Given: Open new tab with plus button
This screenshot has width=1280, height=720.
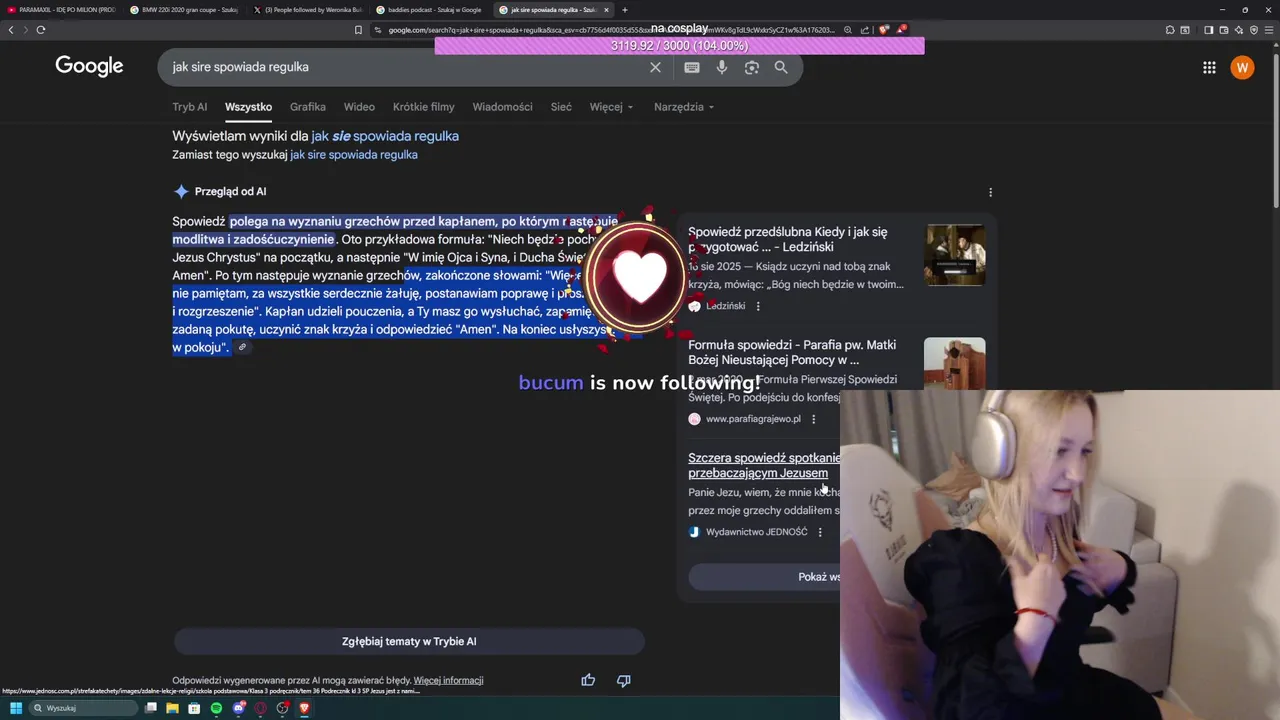Looking at the screenshot, I should [625, 10].
